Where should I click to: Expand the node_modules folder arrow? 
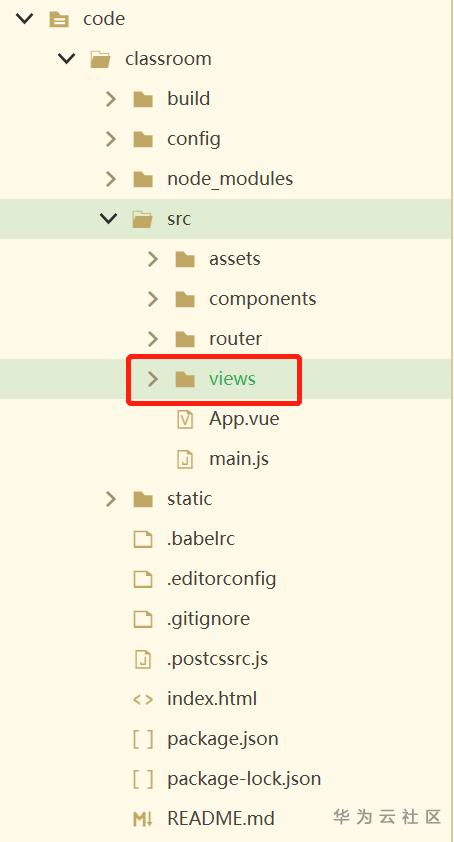point(111,179)
